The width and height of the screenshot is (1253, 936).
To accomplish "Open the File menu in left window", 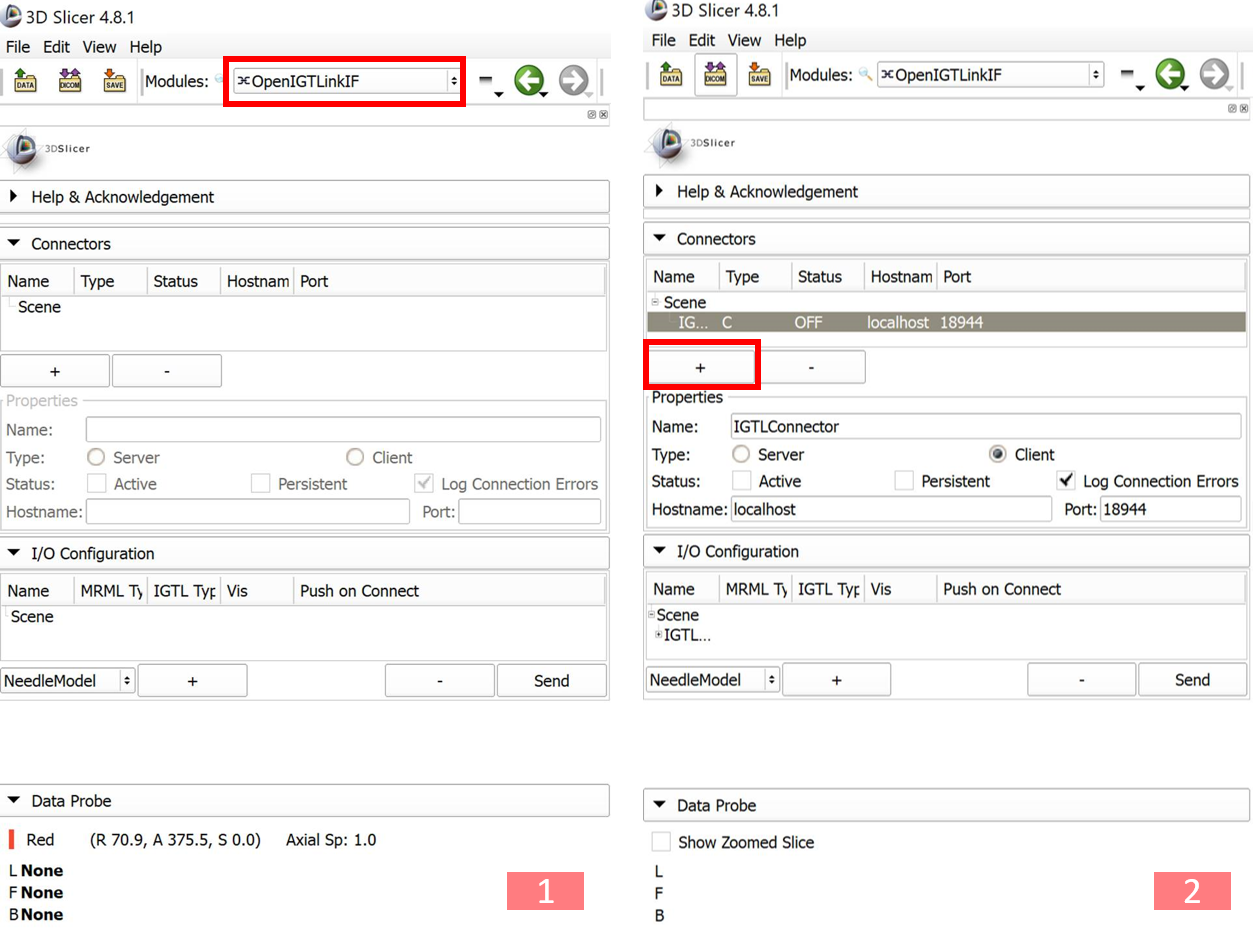I will (x=18, y=47).
